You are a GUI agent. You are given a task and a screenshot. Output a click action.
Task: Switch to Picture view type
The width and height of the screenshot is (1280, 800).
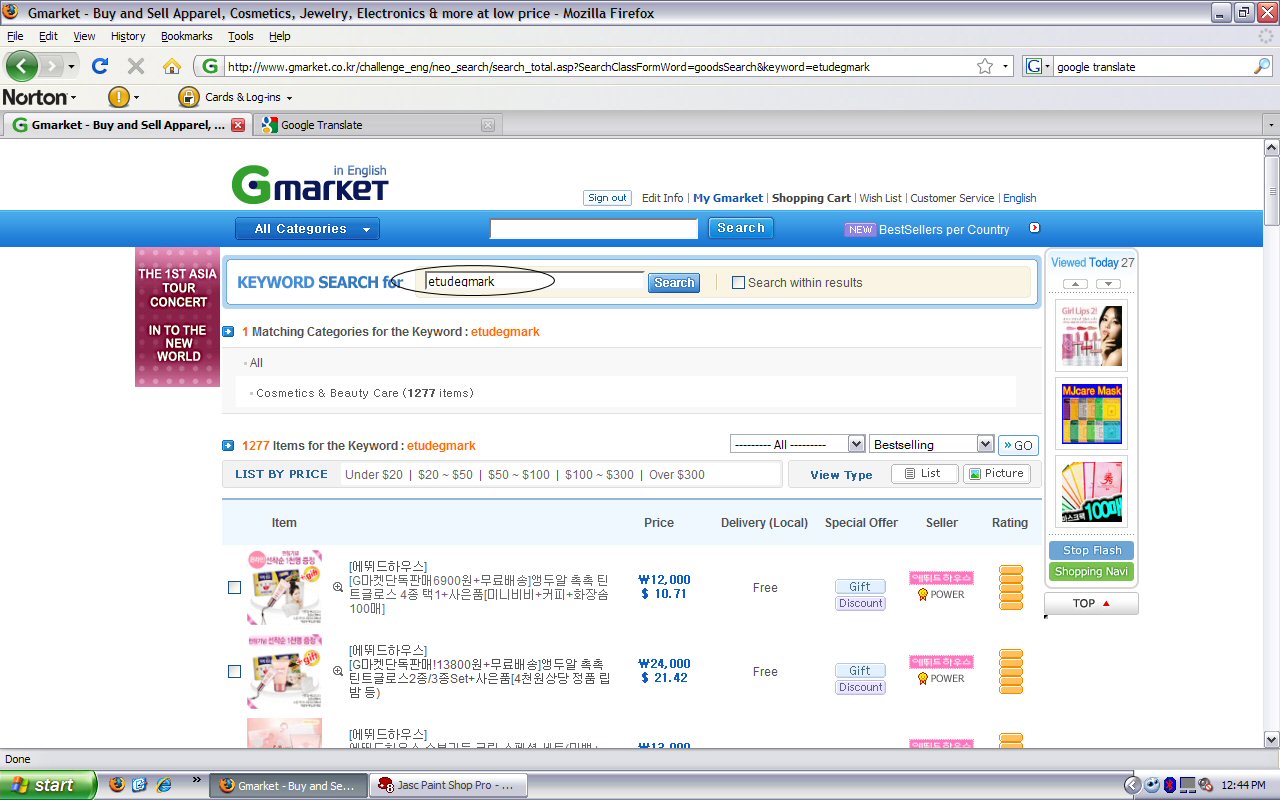[x=996, y=474]
